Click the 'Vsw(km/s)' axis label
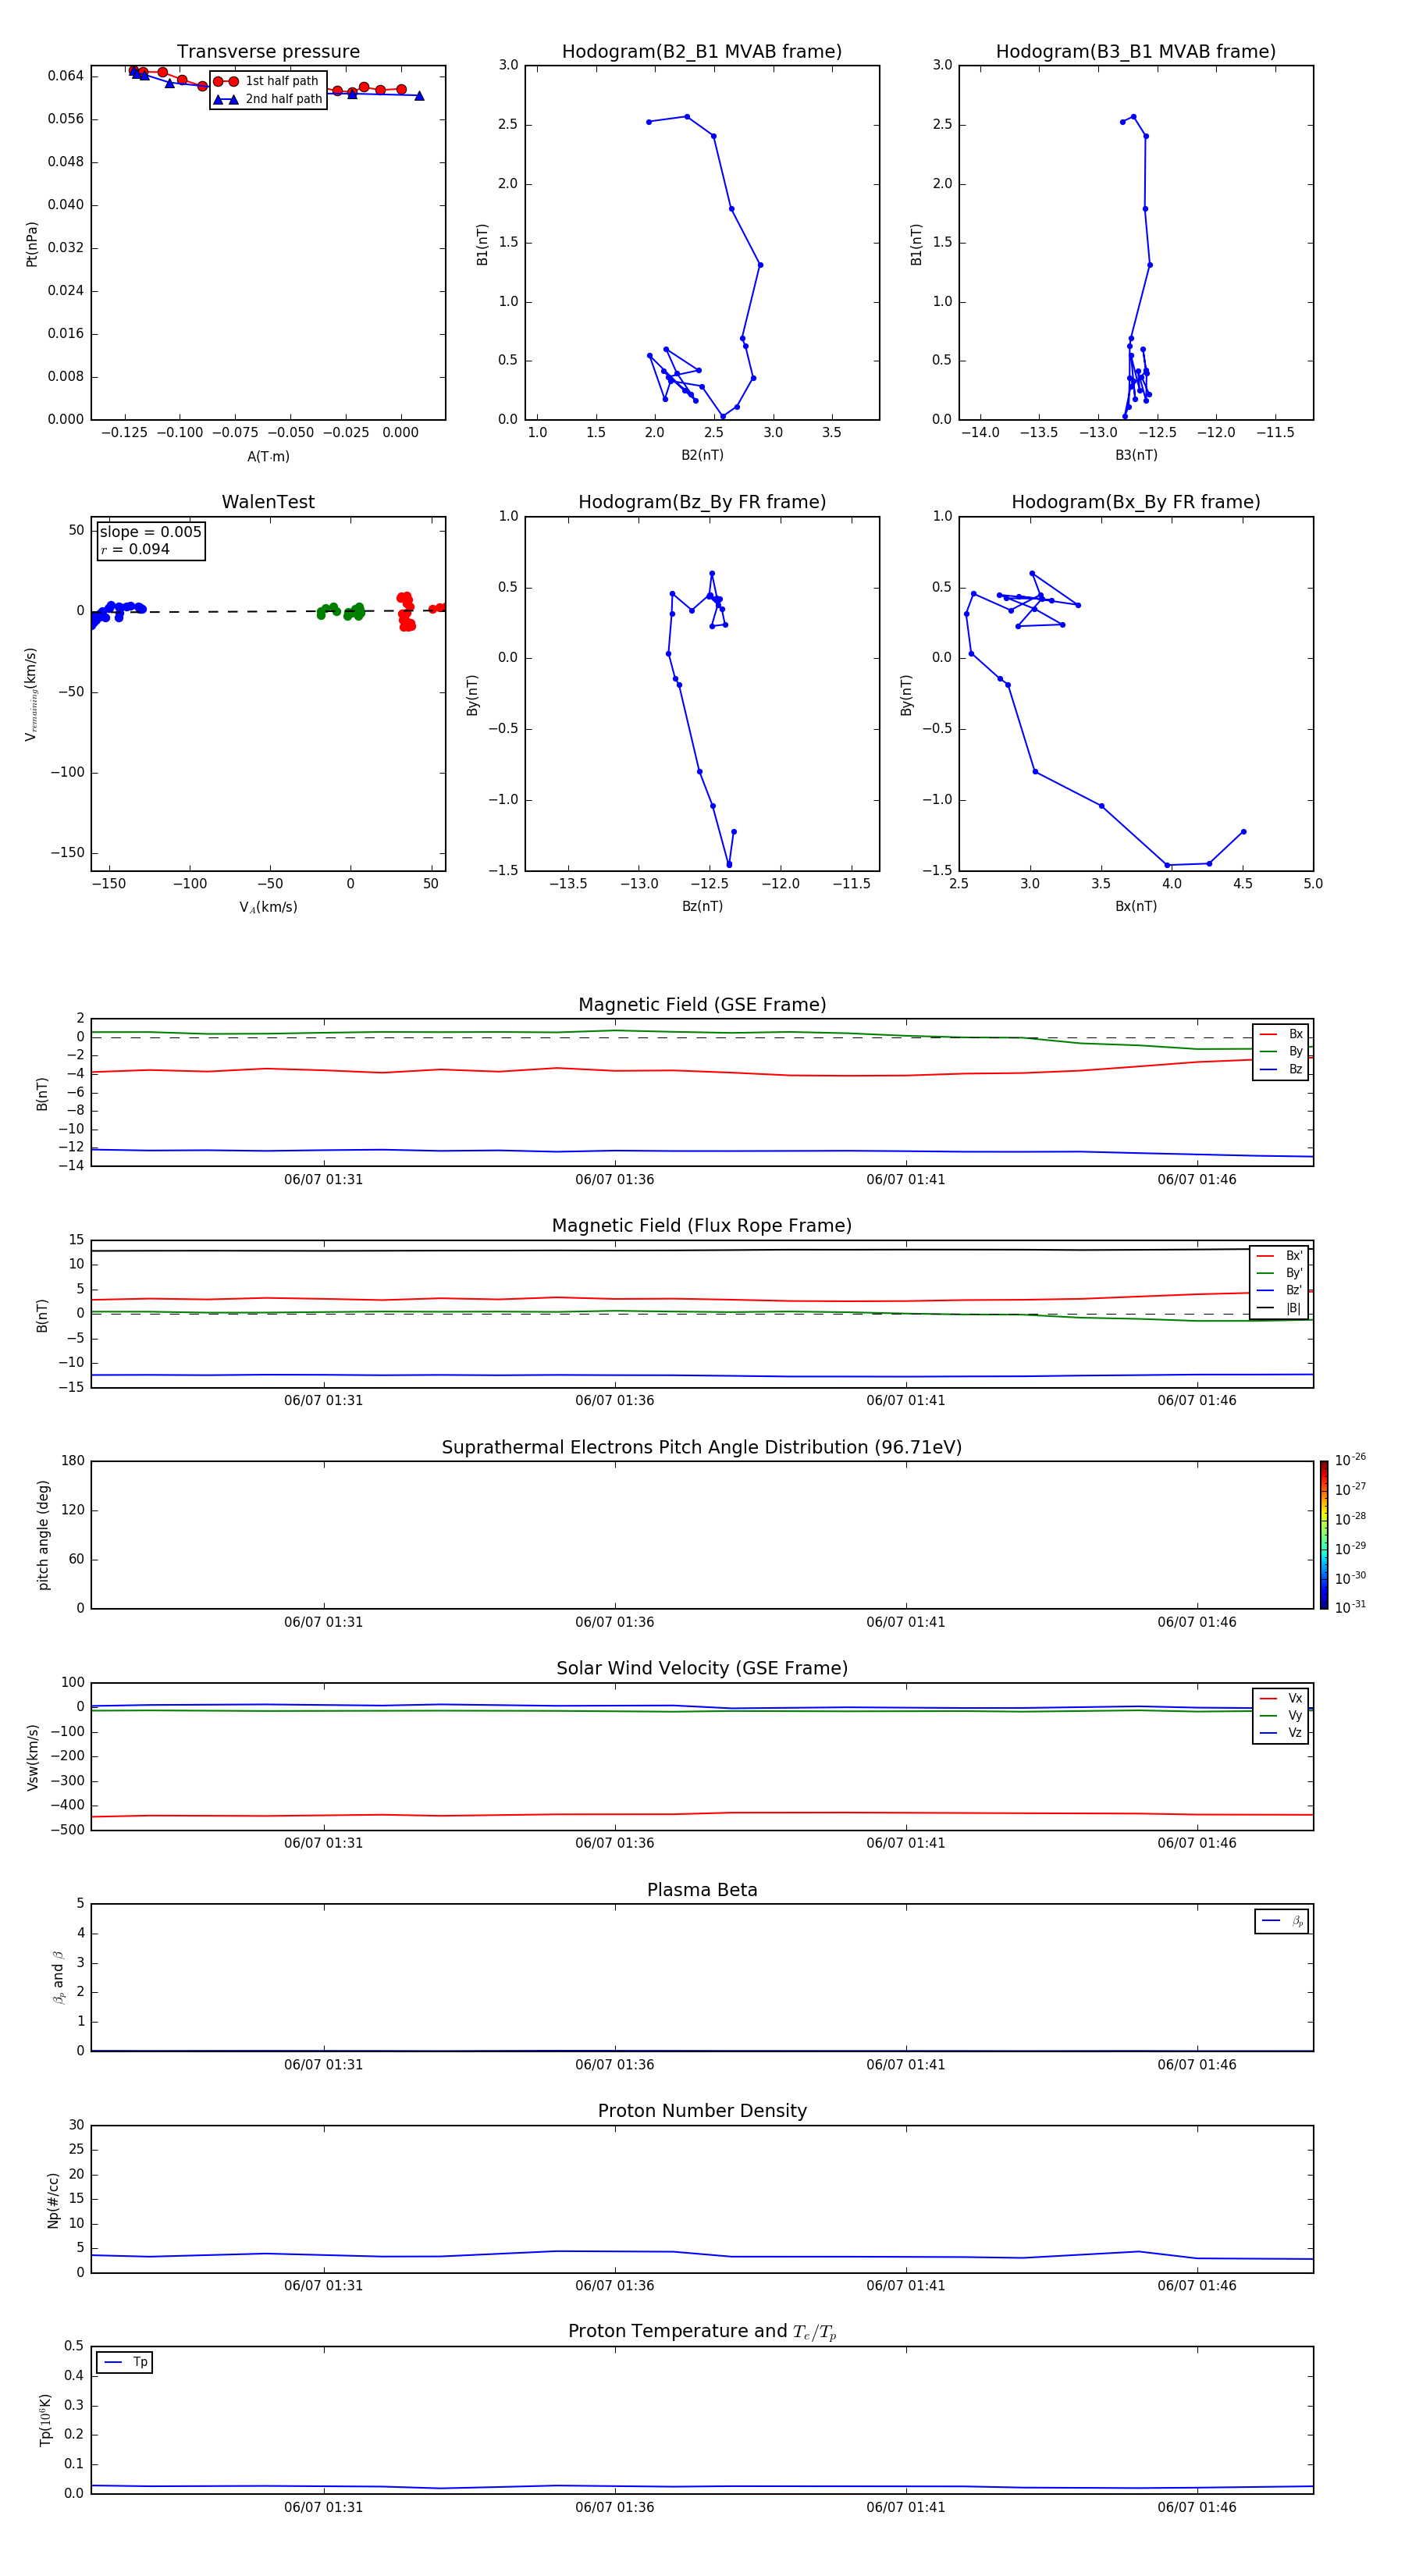The height and width of the screenshot is (2576, 1405). point(33,1757)
